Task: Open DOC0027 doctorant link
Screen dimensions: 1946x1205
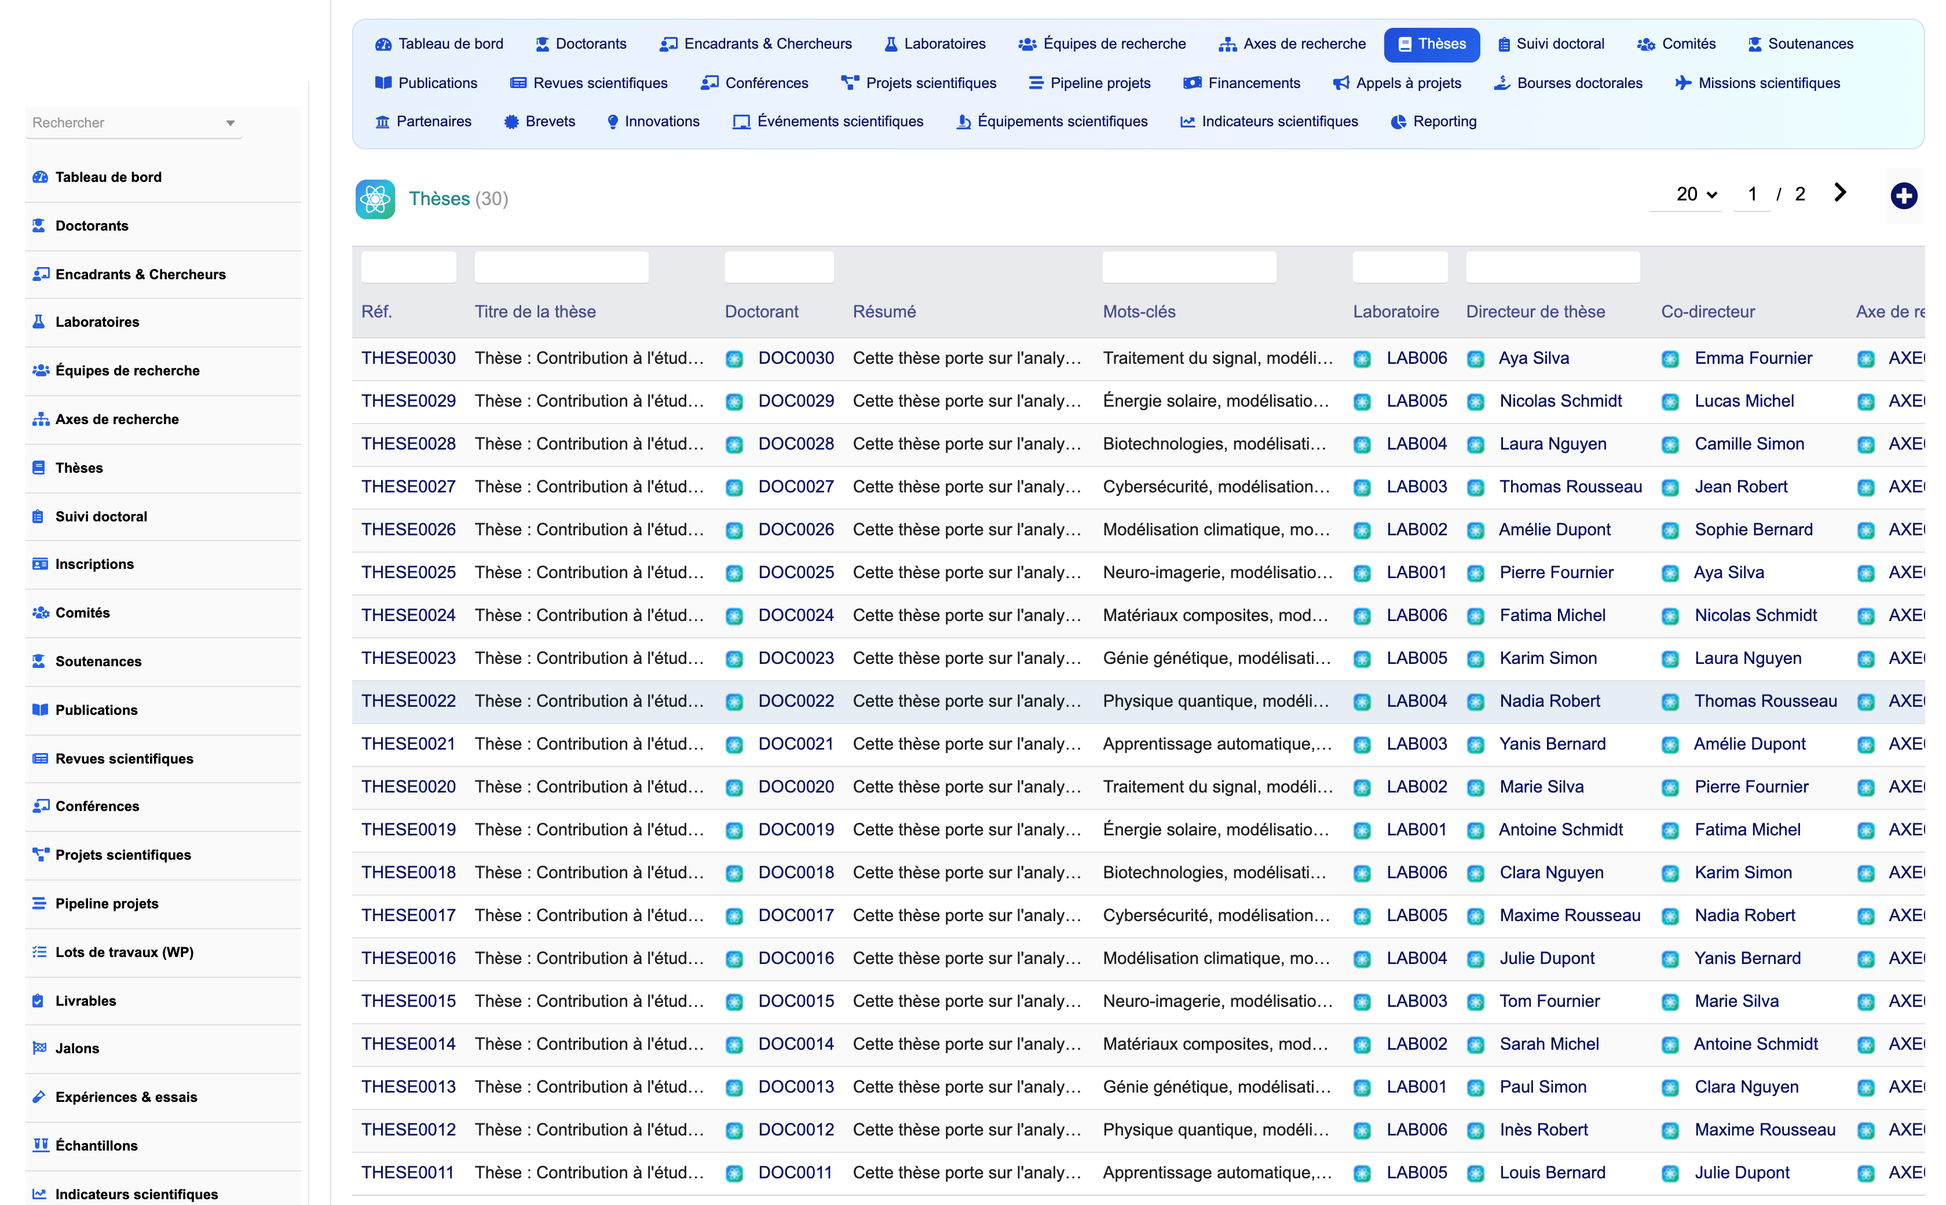Action: tap(796, 487)
